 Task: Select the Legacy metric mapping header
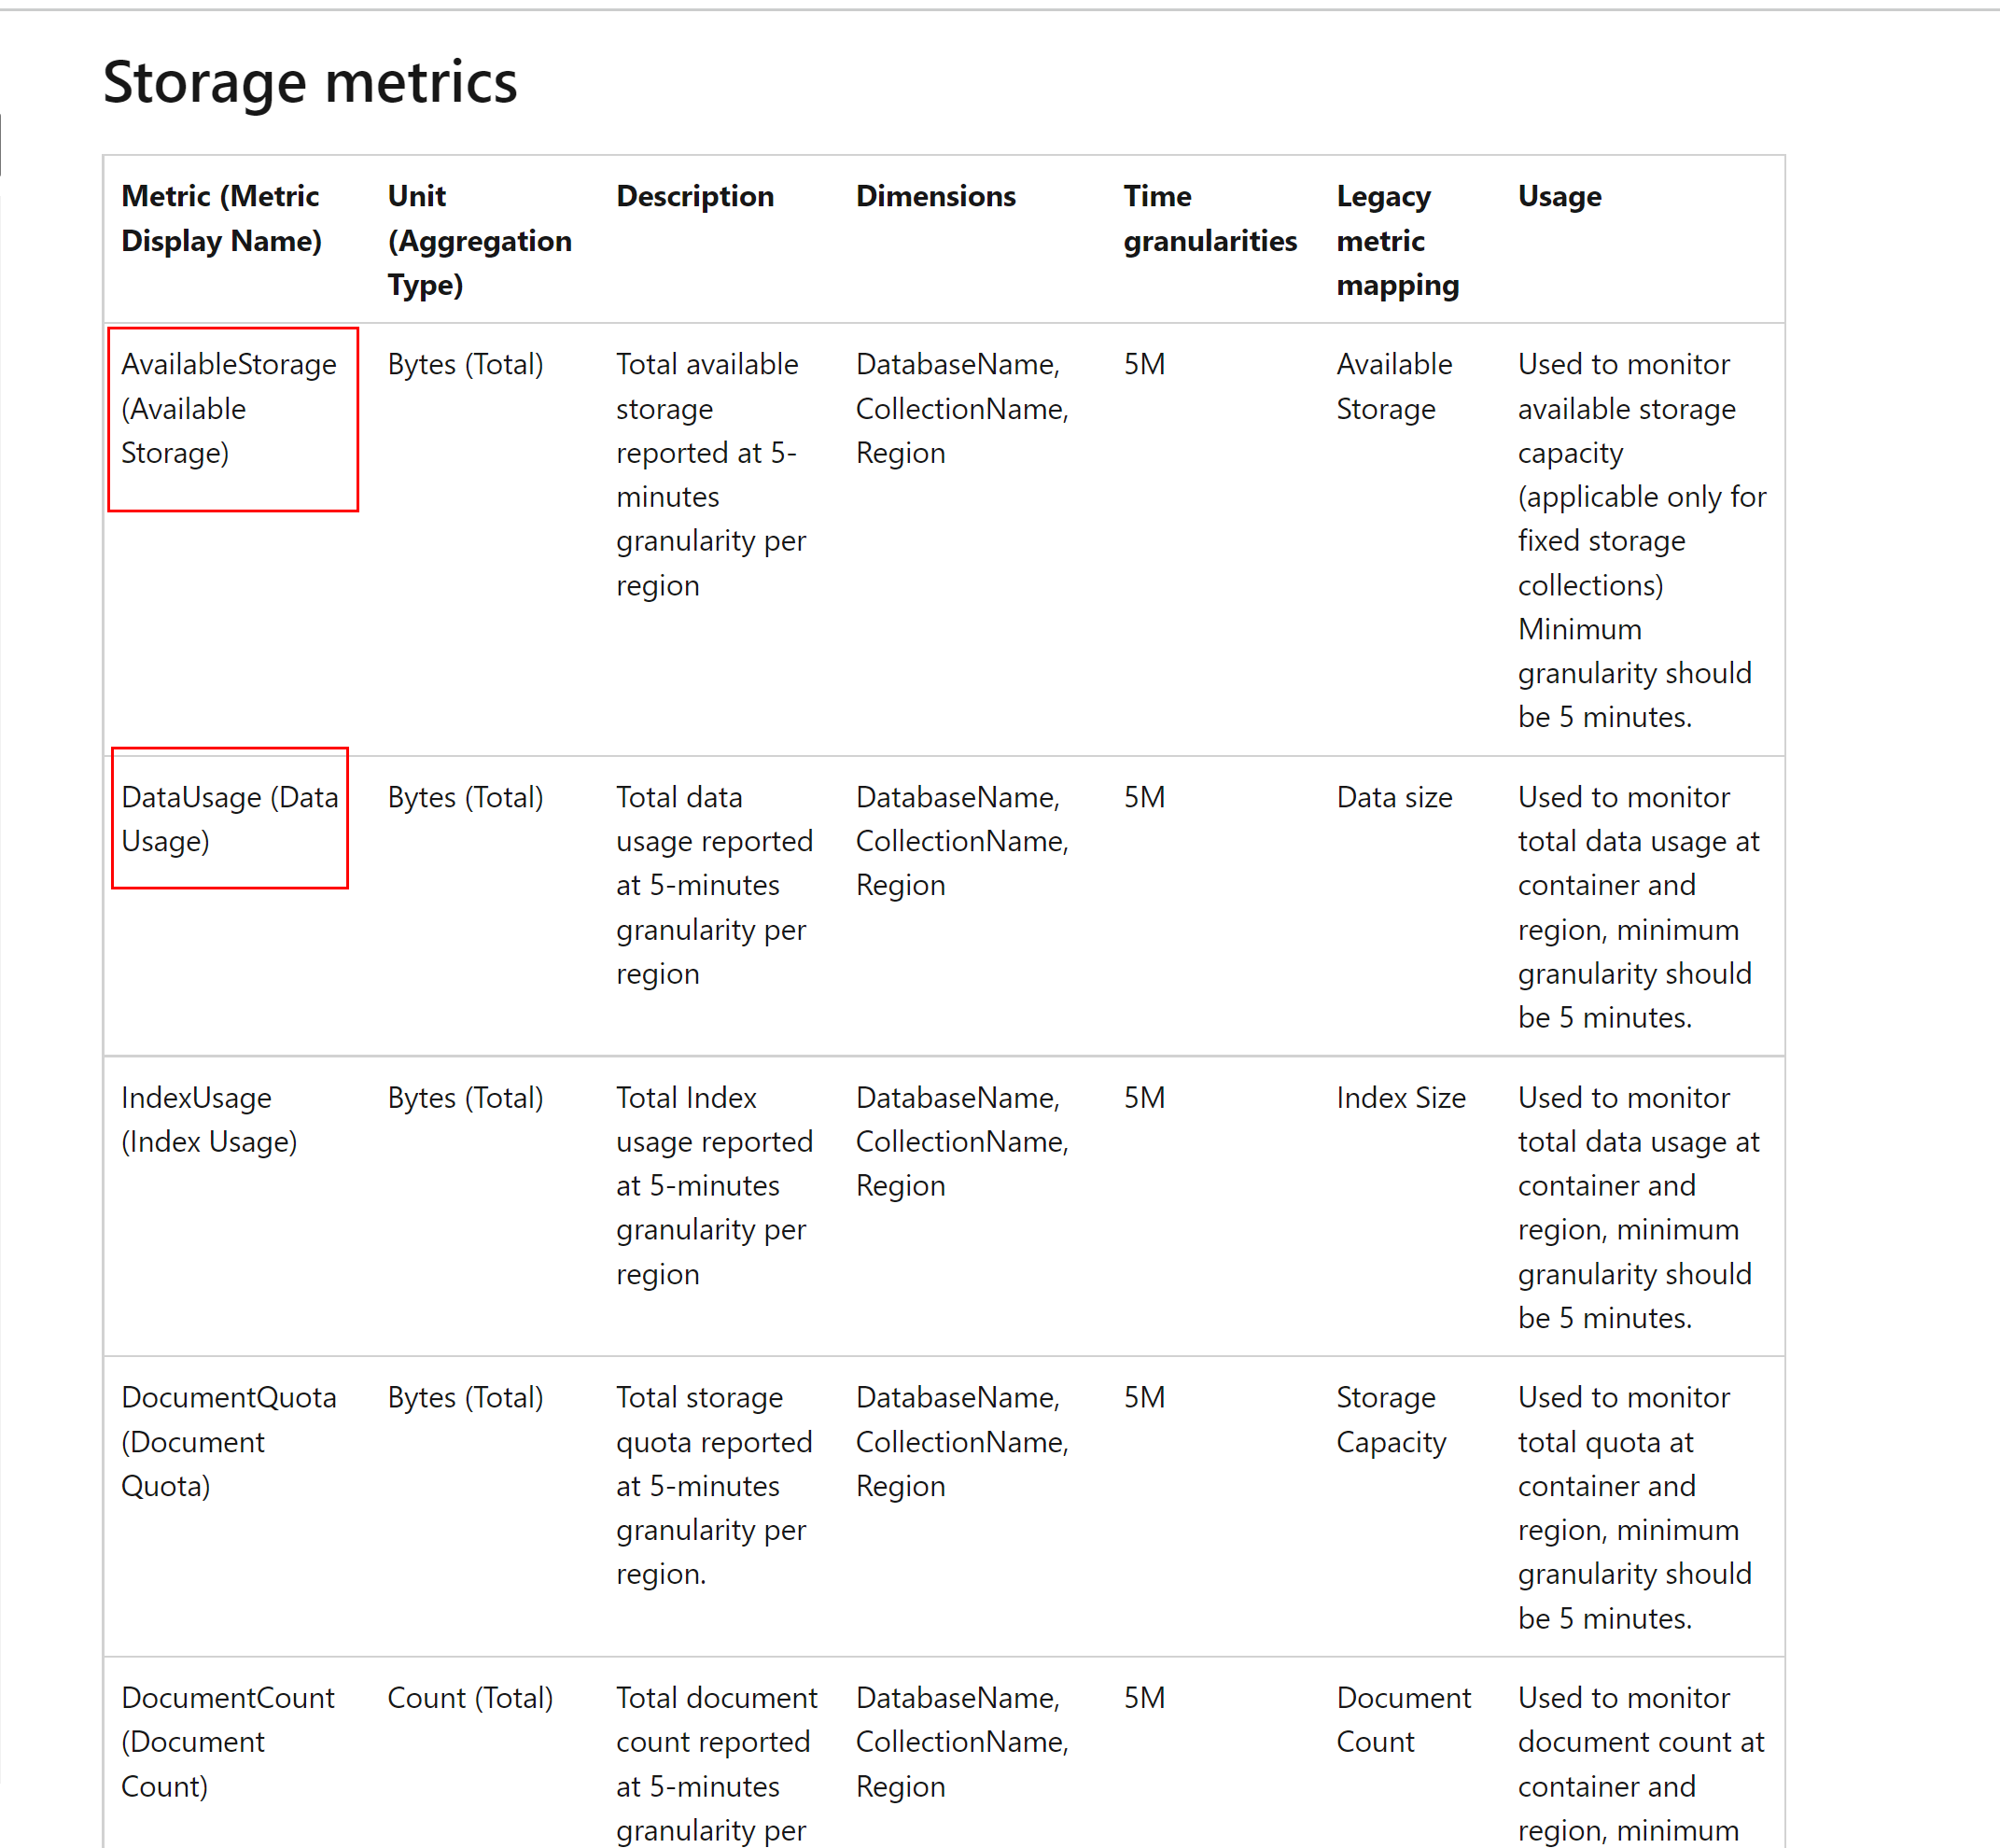pos(1397,240)
